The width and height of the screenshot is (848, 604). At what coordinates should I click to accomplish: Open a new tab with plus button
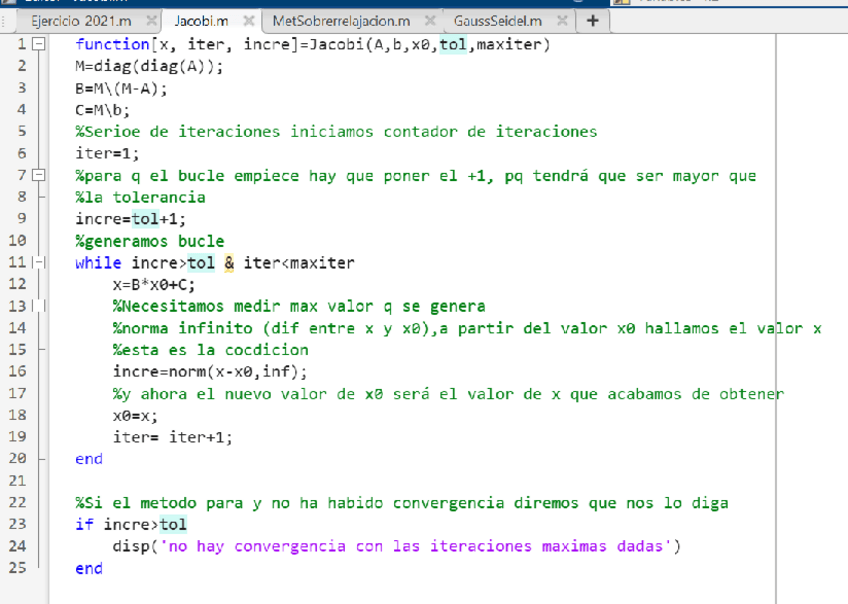tap(593, 20)
